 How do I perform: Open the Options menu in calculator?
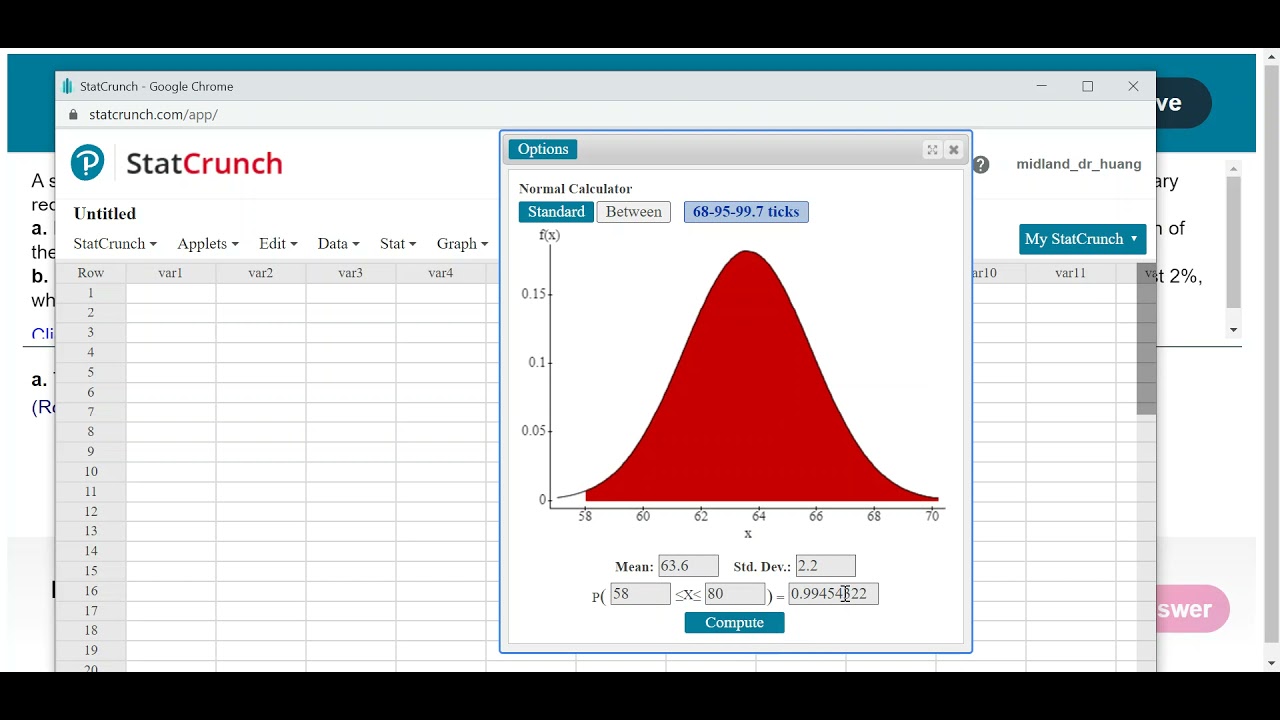543,149
